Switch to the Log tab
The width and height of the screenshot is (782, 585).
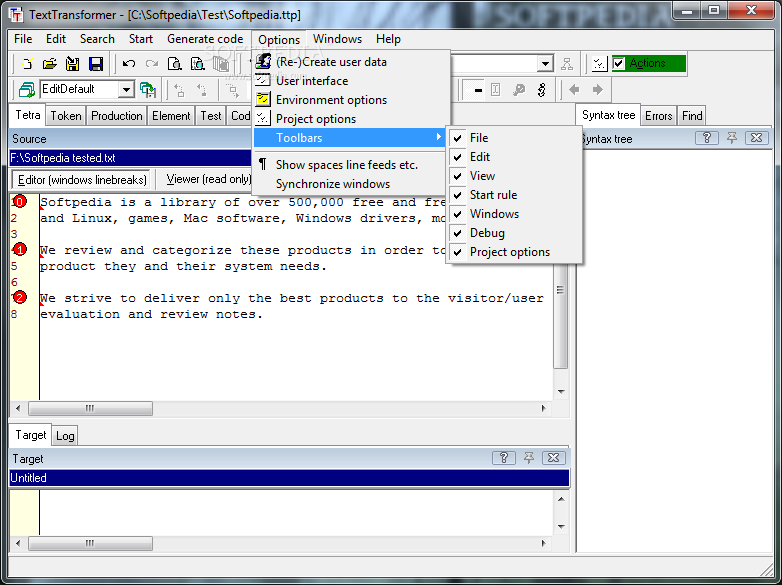[65, 436]
